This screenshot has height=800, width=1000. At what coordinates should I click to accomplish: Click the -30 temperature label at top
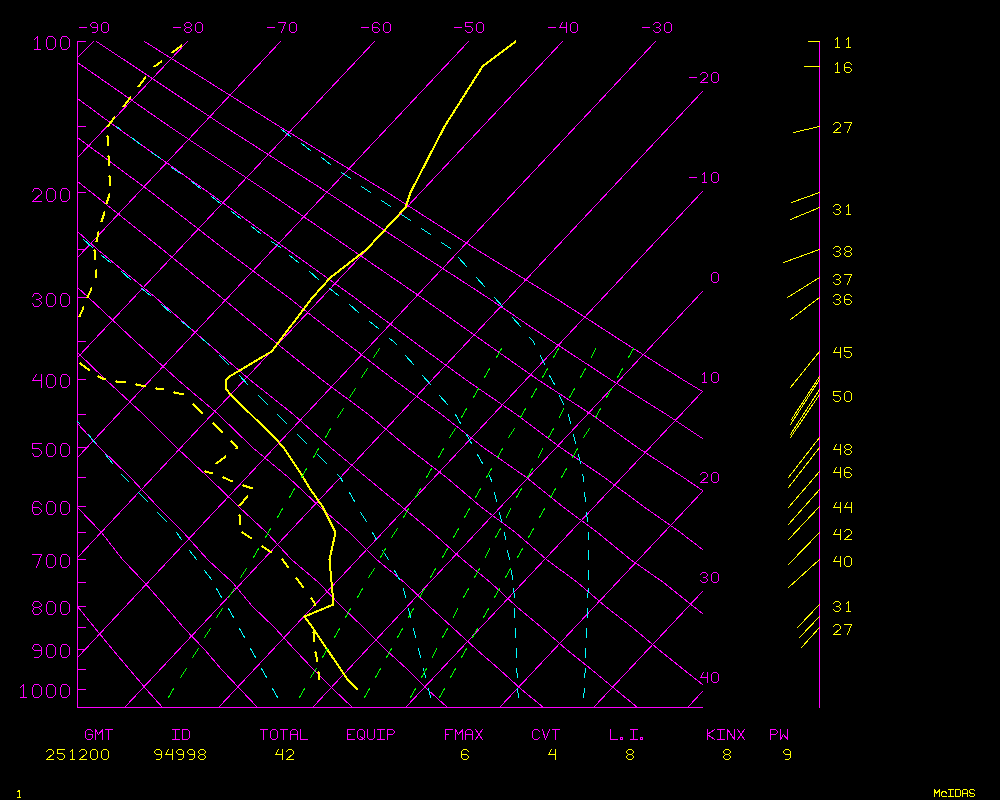pos(656,28)
